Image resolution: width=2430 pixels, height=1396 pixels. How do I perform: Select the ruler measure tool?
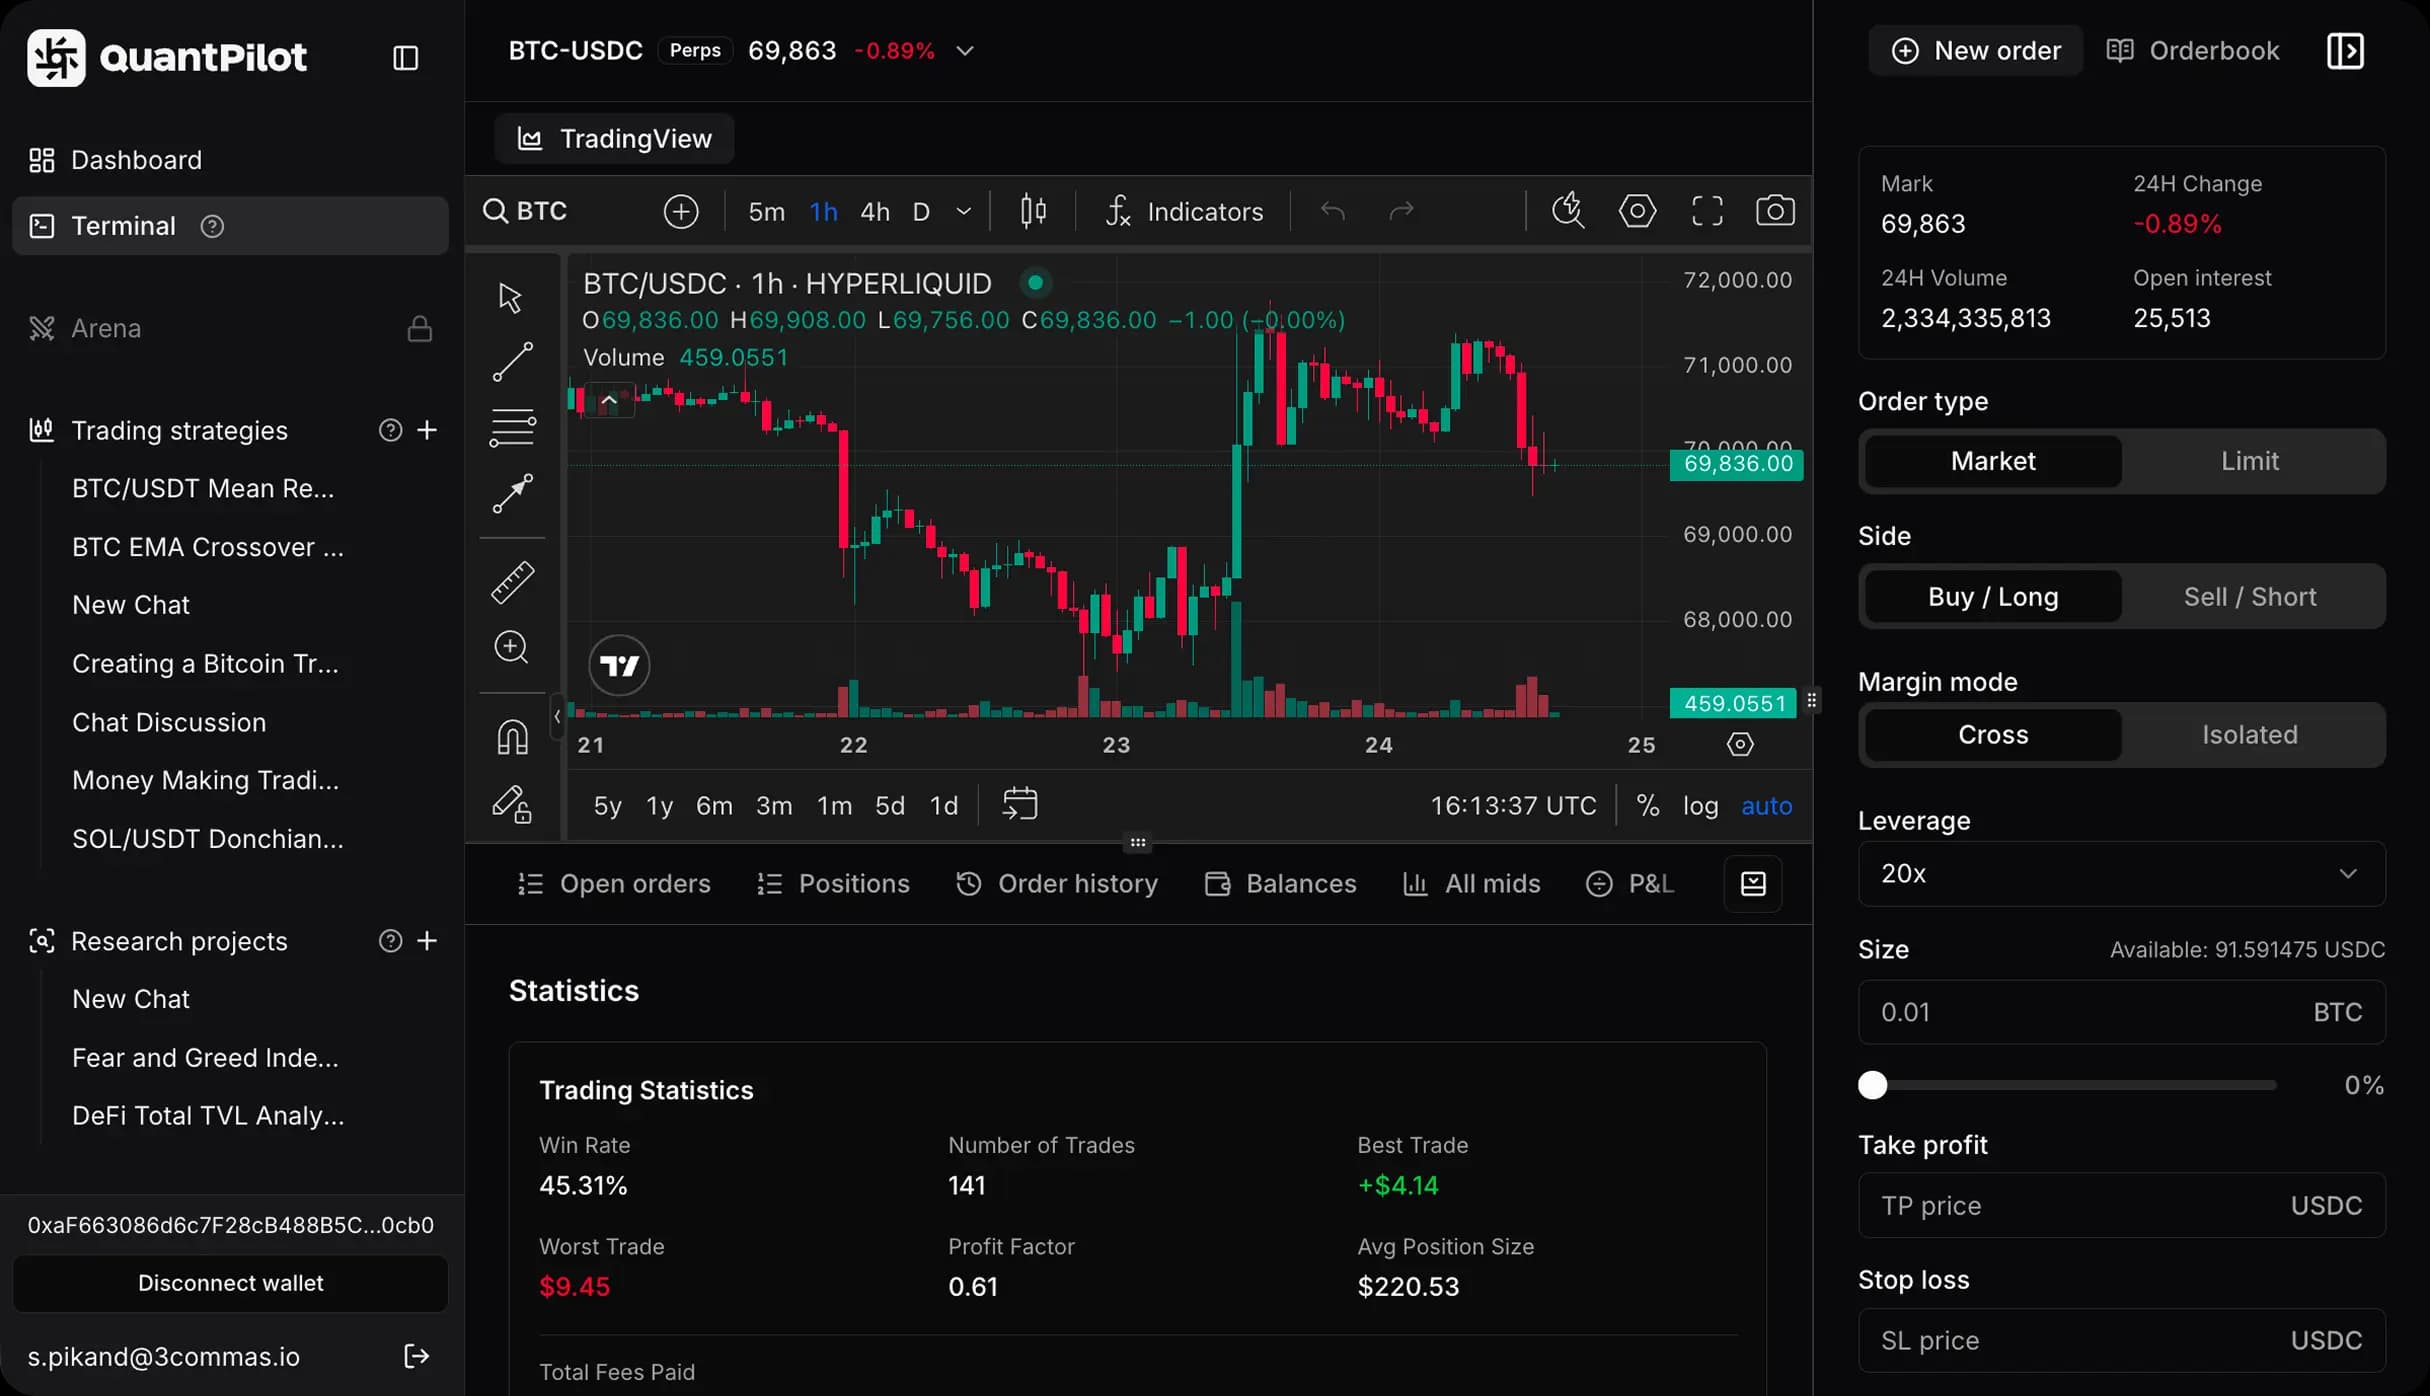(x=512, y=582)
